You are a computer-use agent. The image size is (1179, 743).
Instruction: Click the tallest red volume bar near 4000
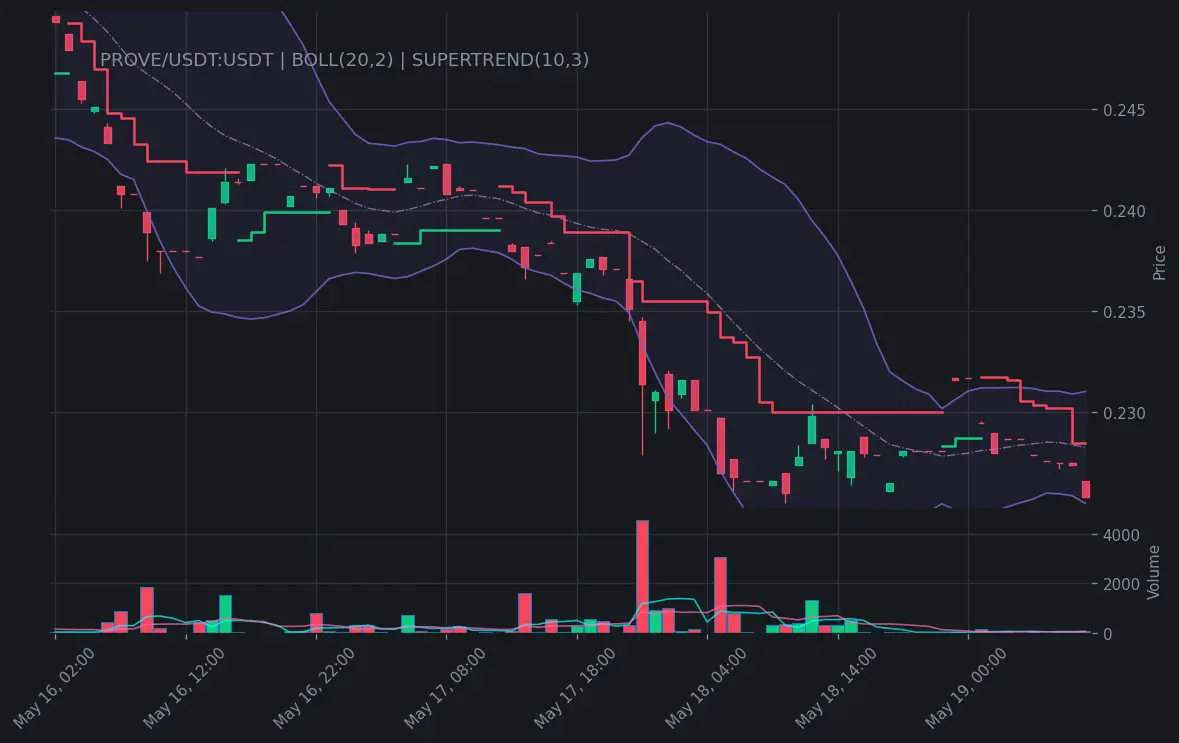pos(642,576)
